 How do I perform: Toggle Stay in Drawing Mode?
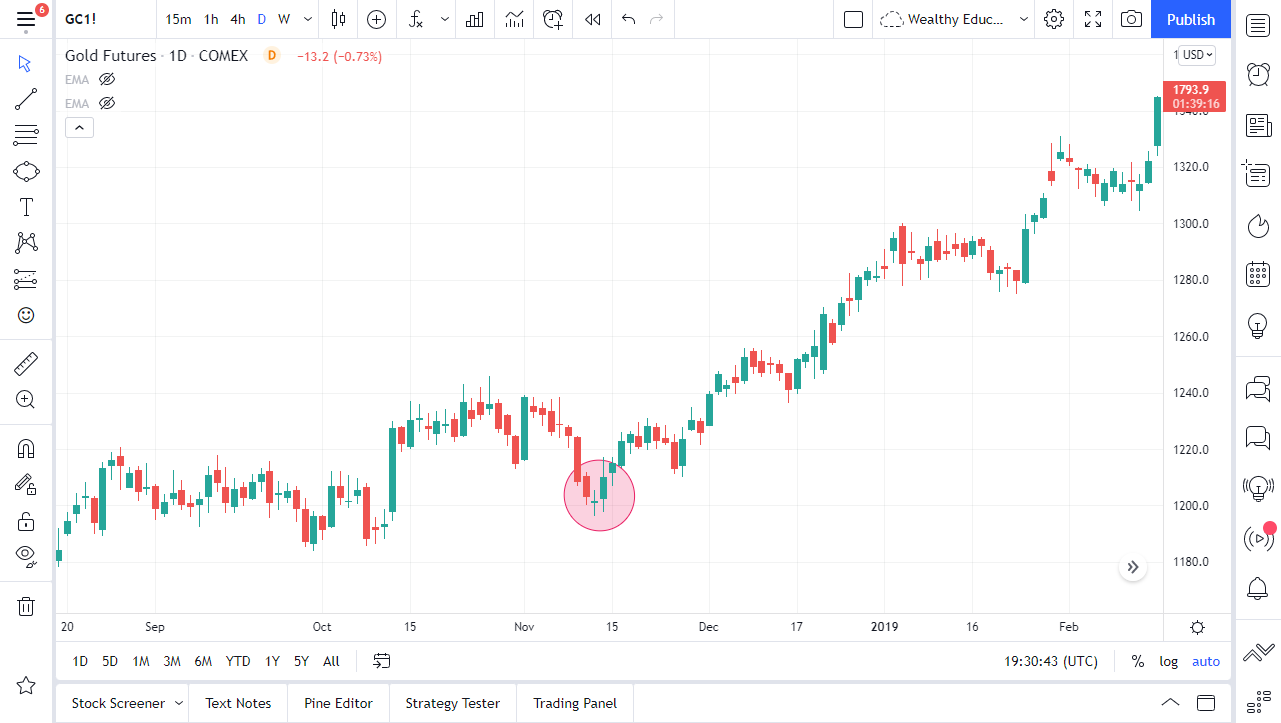26,485
